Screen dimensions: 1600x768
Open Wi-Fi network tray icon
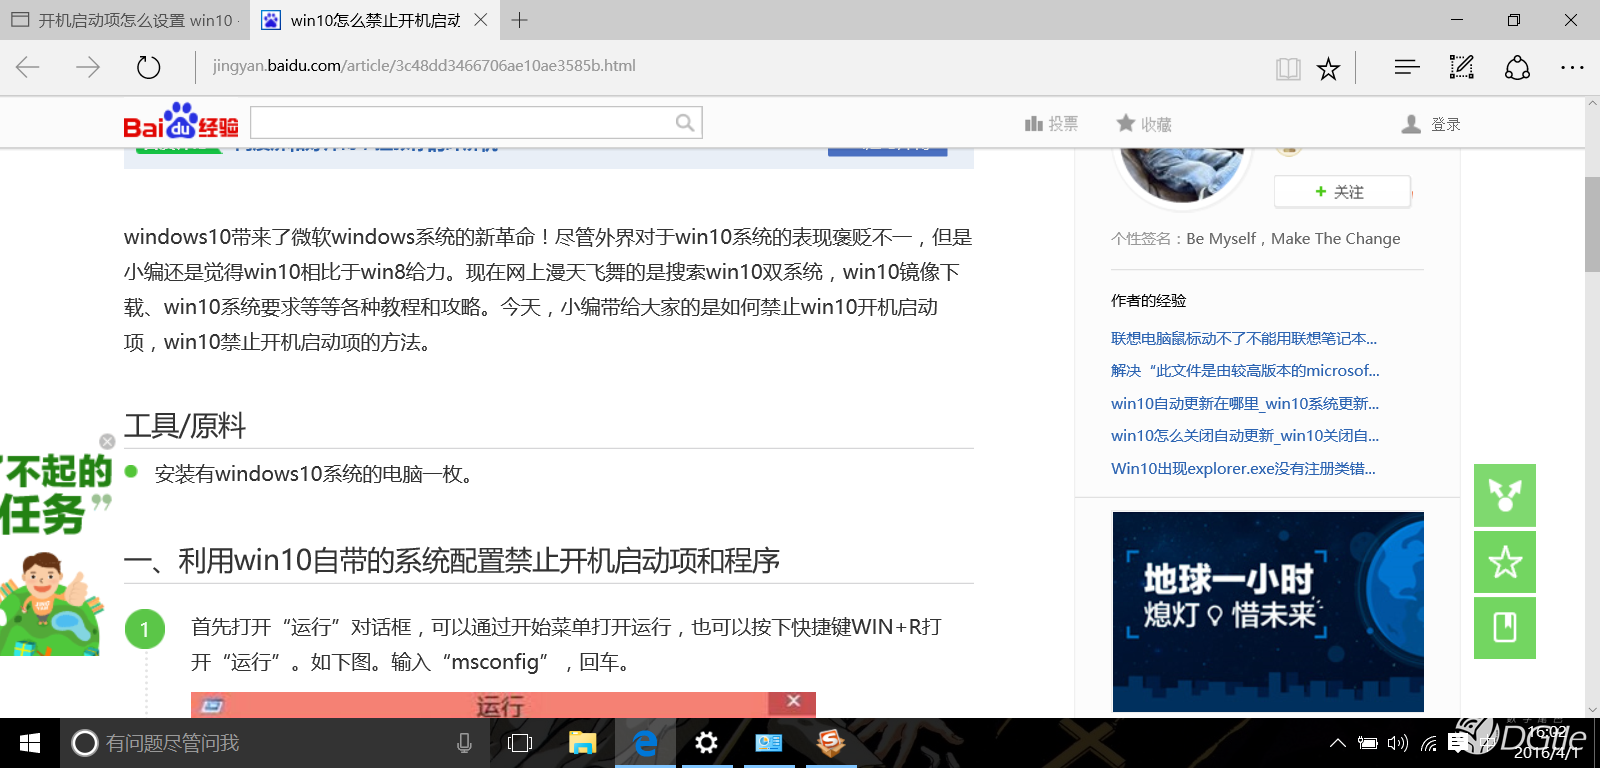tap(1429, 743)
